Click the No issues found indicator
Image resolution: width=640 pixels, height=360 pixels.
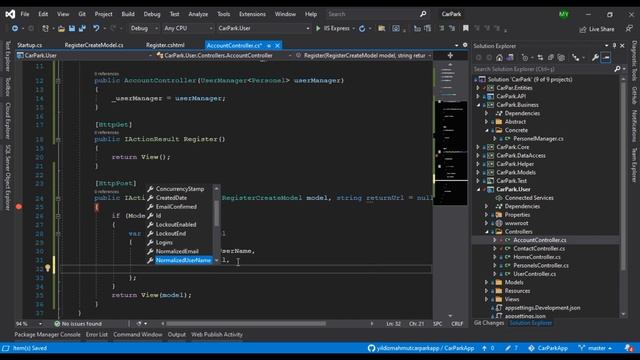[x=78, y=324]
